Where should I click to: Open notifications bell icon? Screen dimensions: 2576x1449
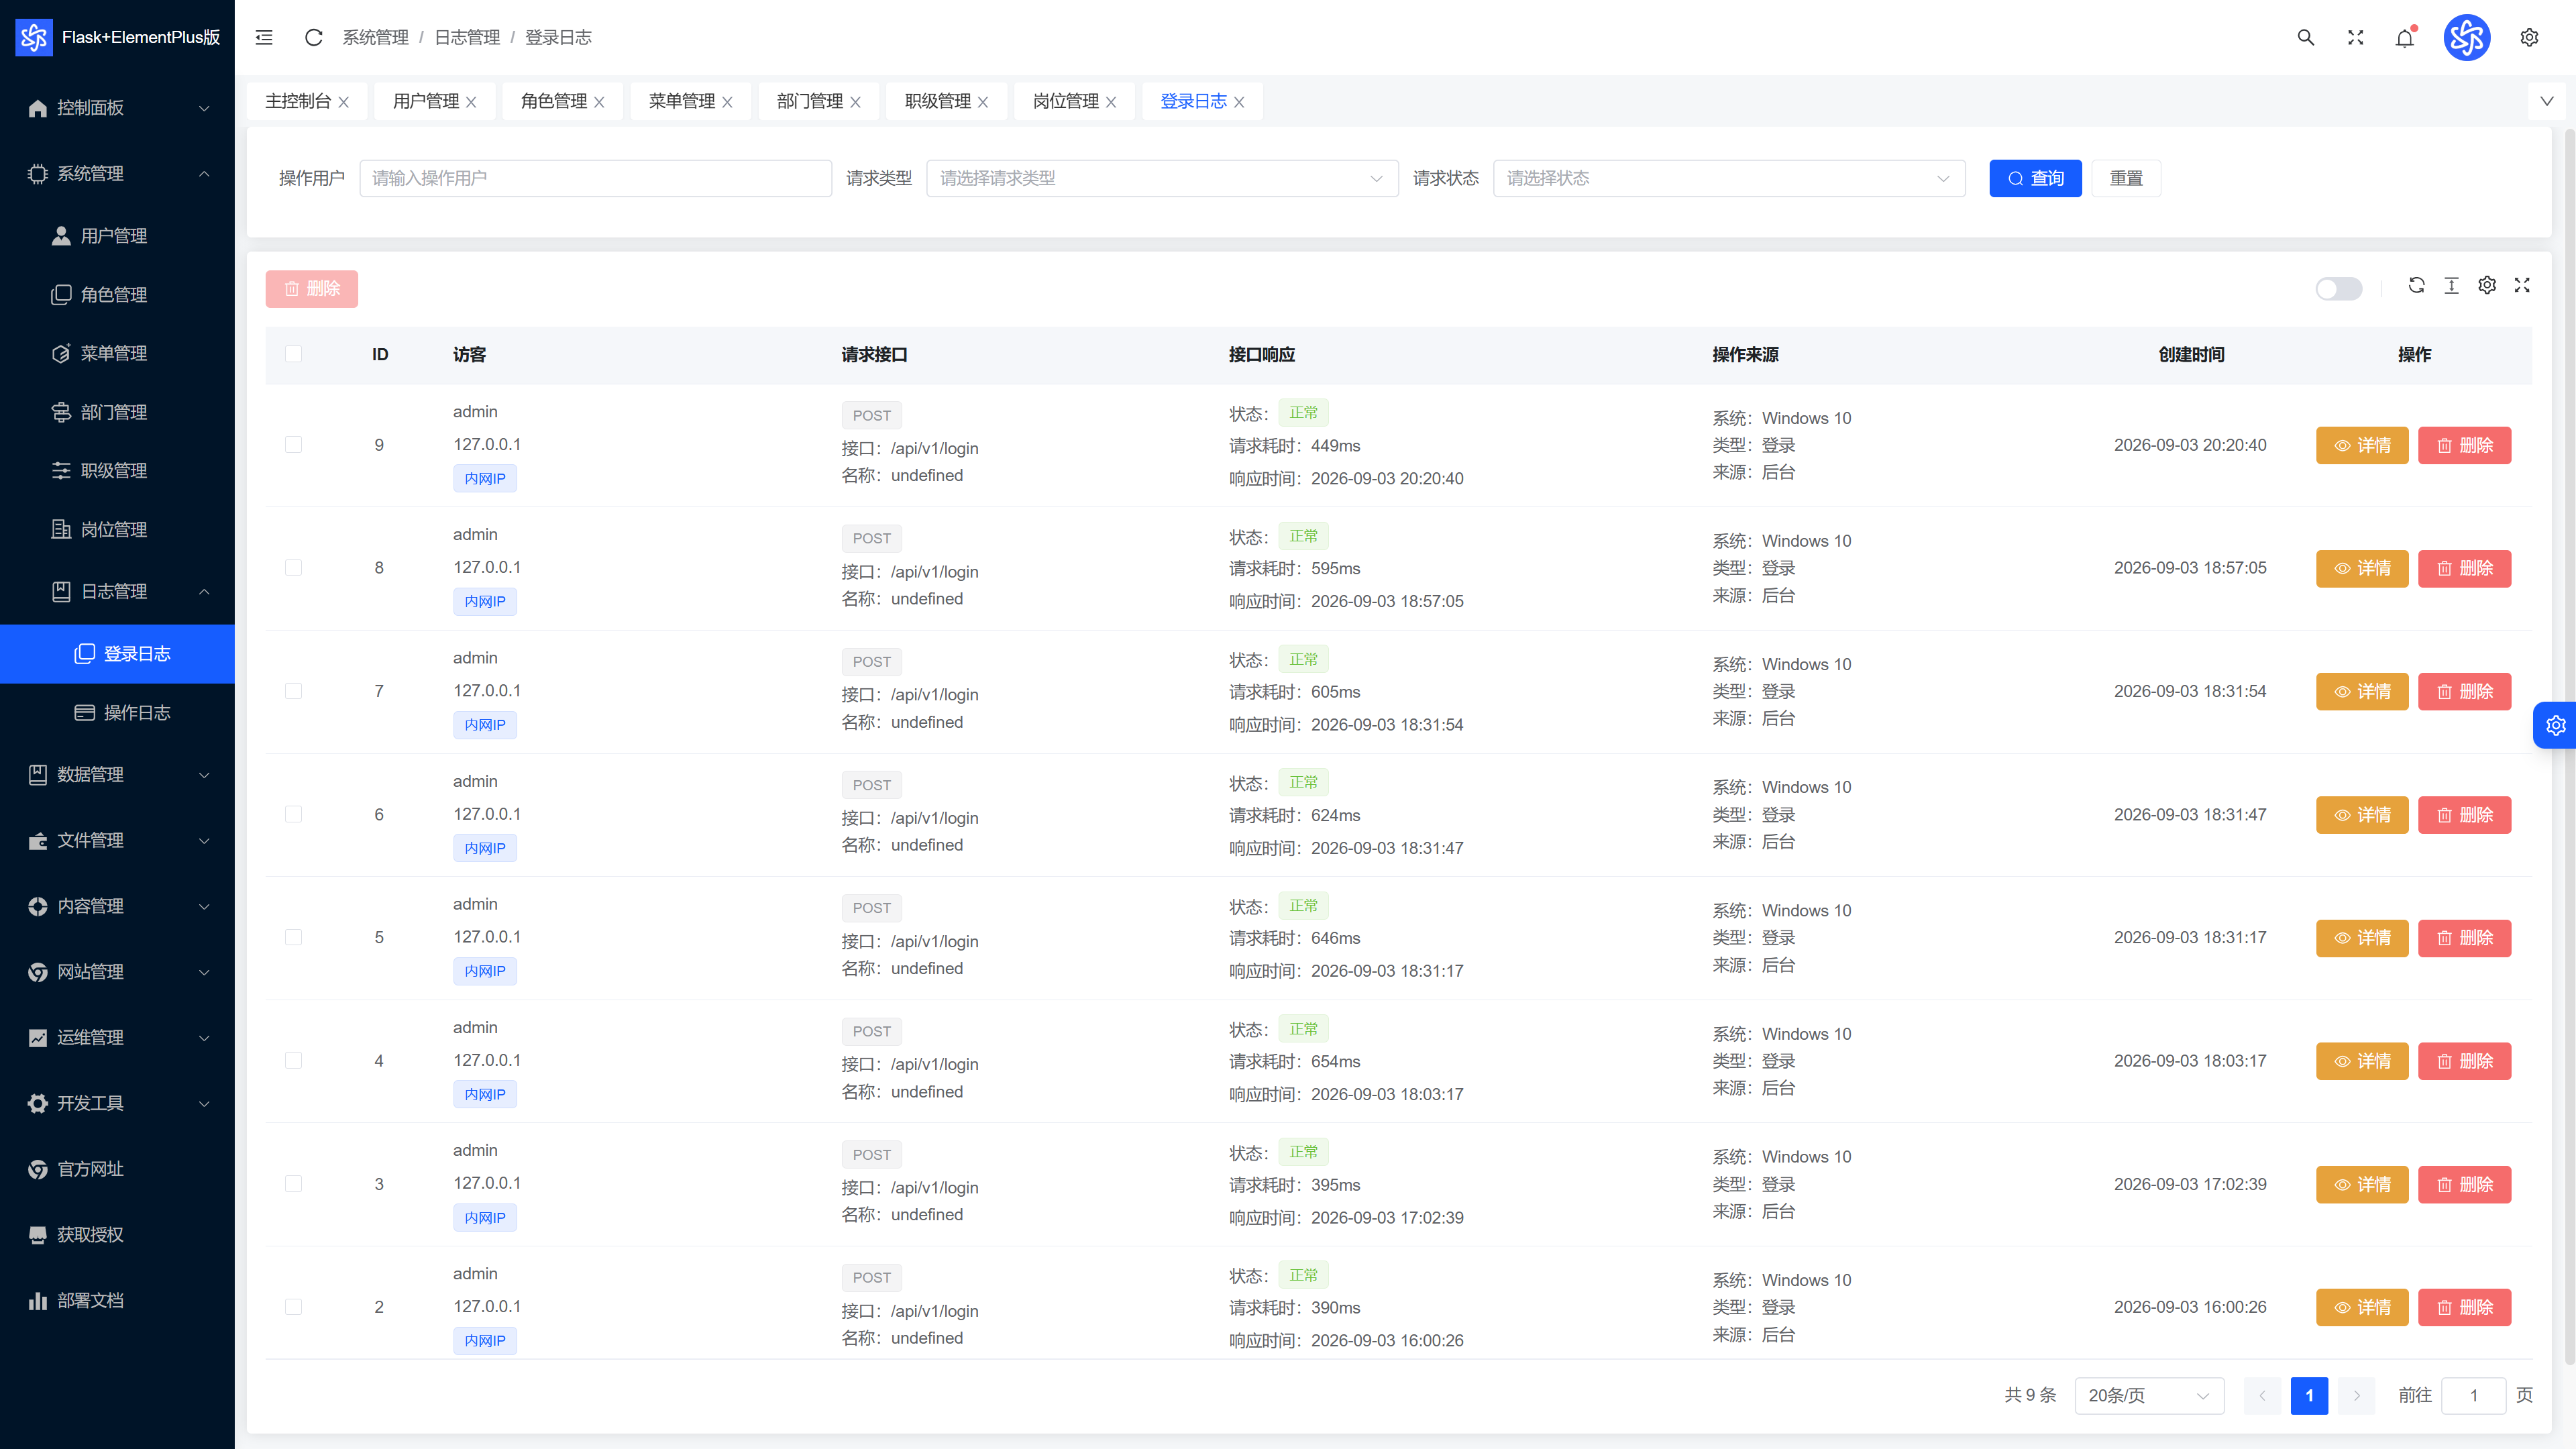pos(2404,37)
